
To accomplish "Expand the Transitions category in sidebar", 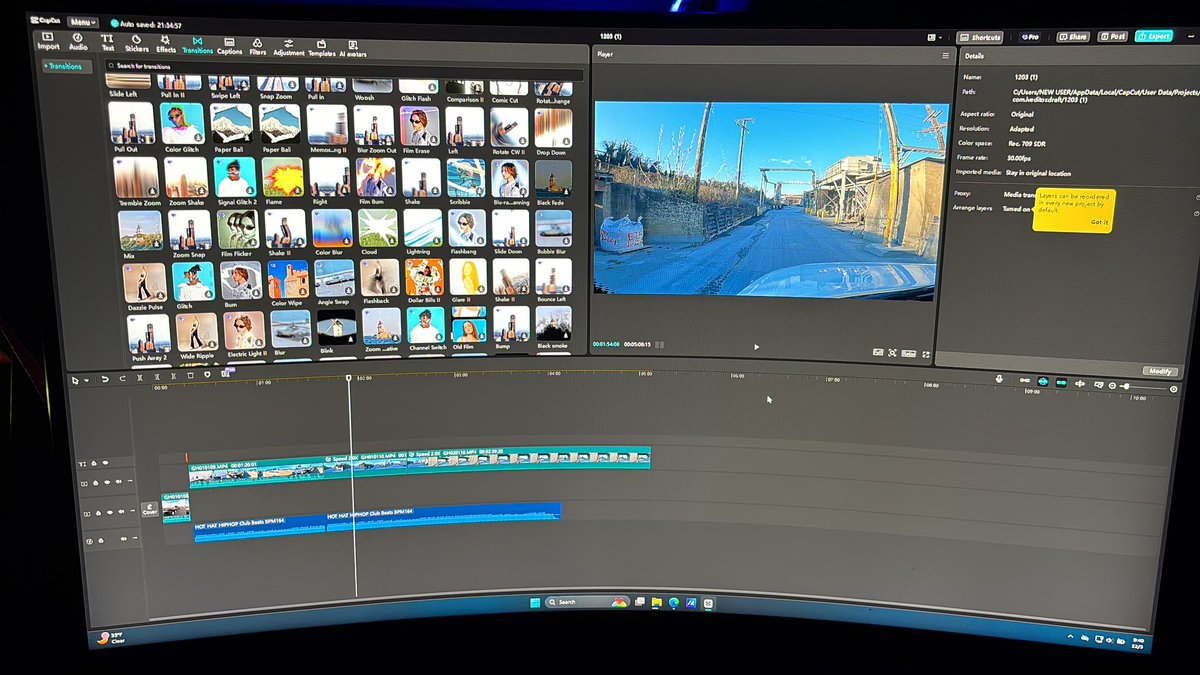I will pos(68,67).
